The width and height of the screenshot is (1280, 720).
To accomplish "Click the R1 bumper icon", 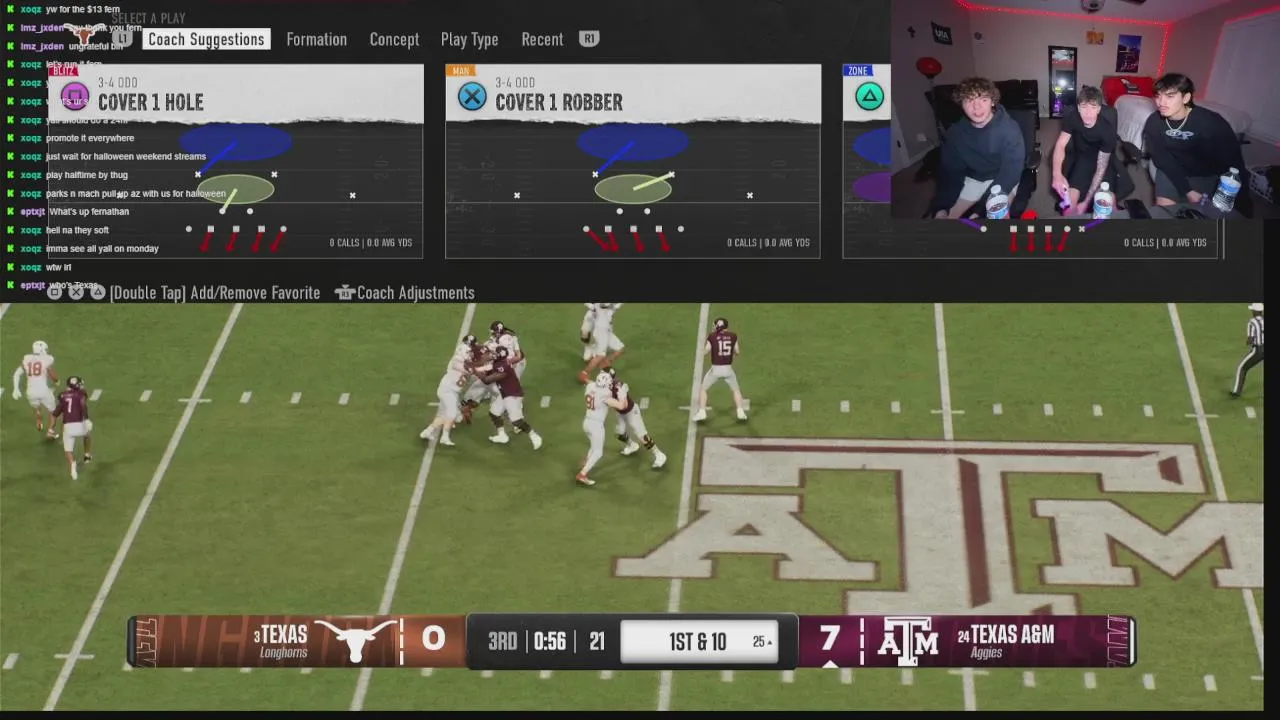I will pyautogui.click(x=589, y=38).
